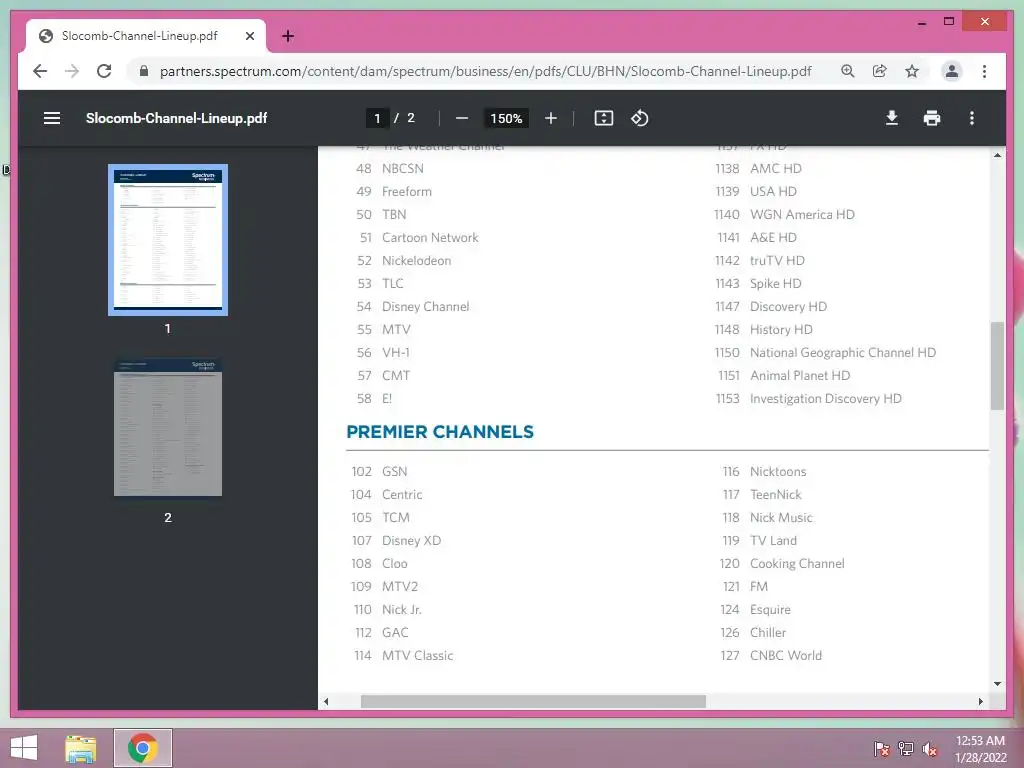The width and height of the screenshot is (1024, 768).
Task: Open File Explorer from the taskbar
Action: [81, 748]
